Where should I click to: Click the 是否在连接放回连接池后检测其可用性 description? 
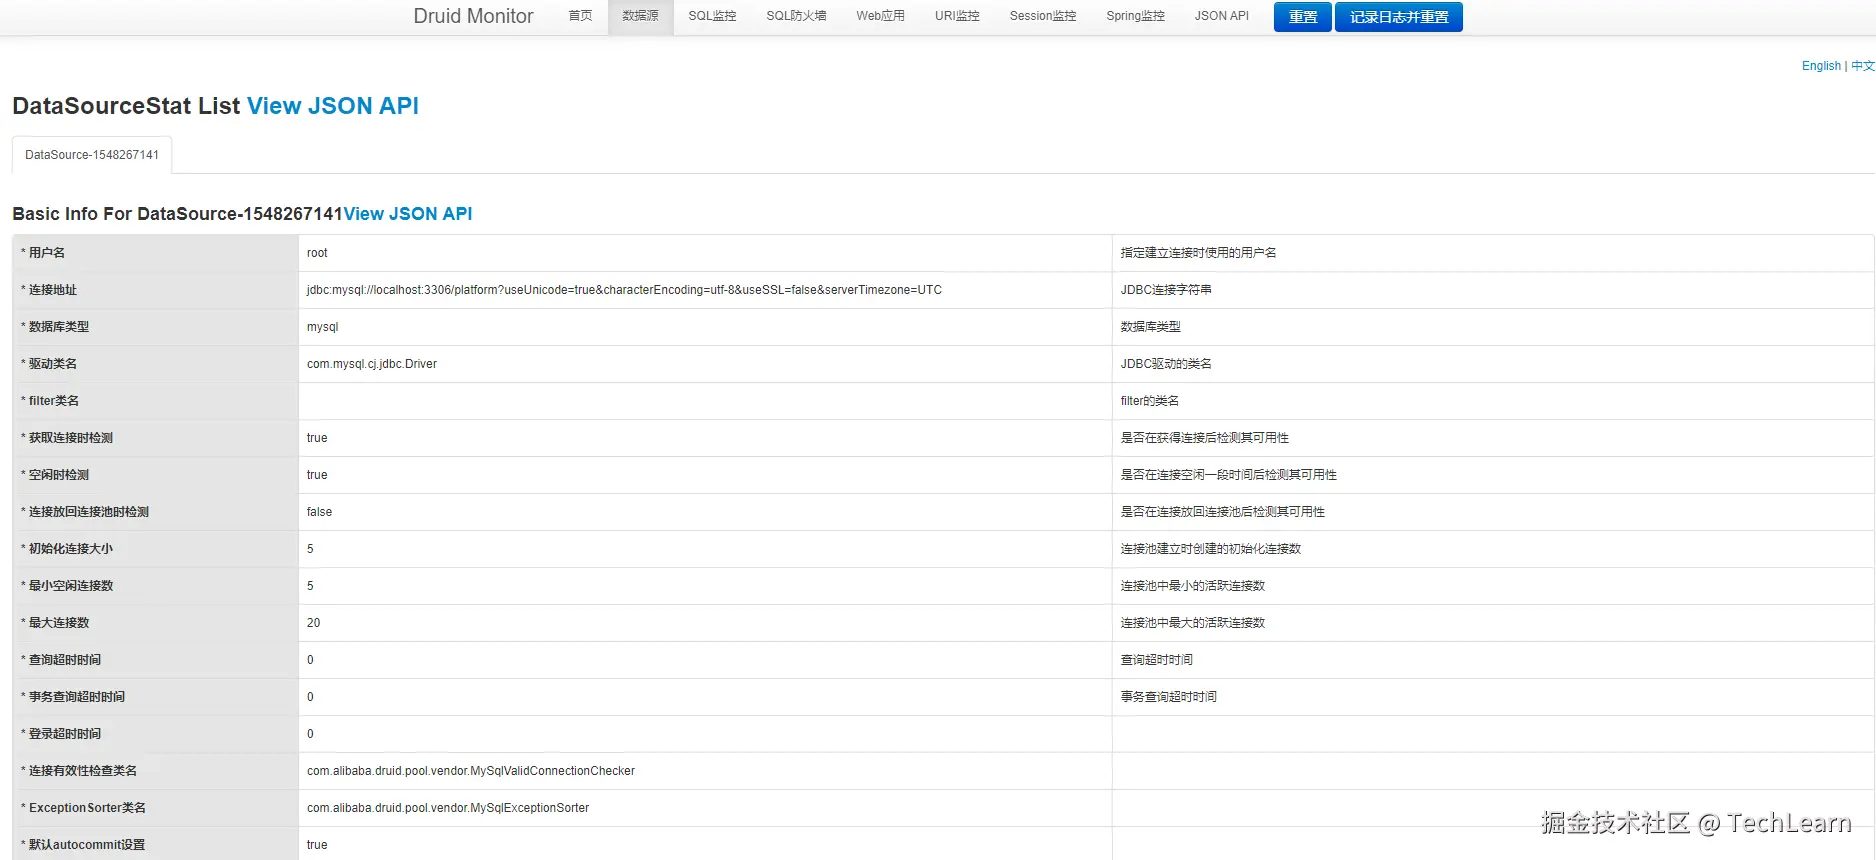point(1223,512)
